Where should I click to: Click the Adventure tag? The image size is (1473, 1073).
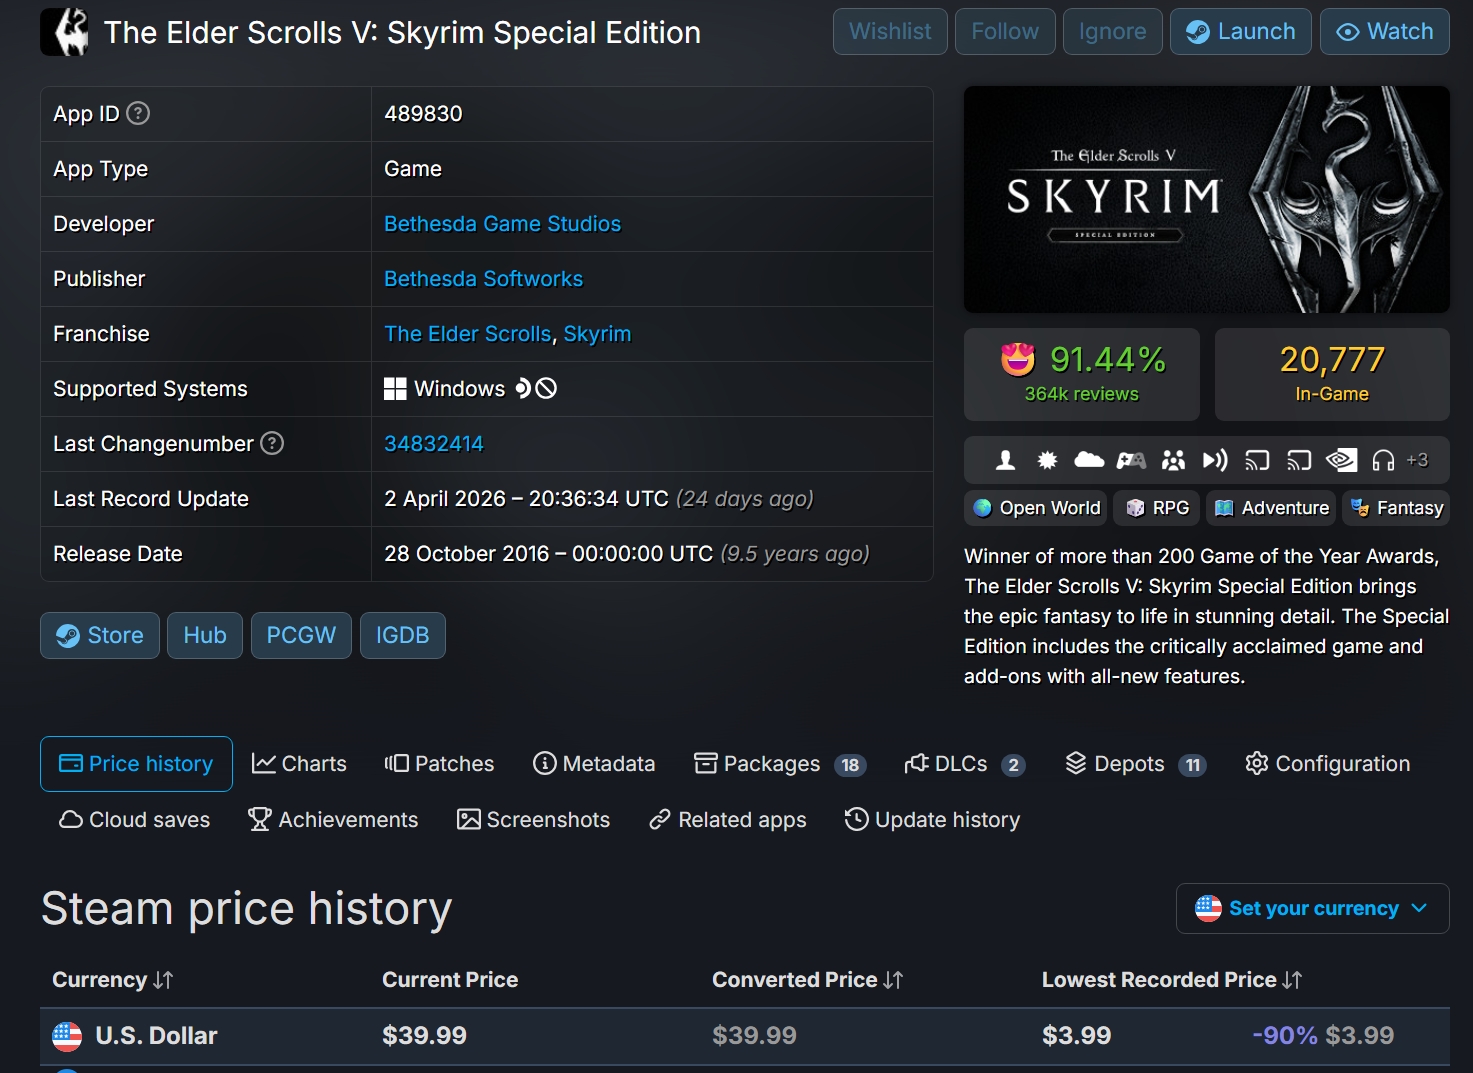click(1271, 508)
